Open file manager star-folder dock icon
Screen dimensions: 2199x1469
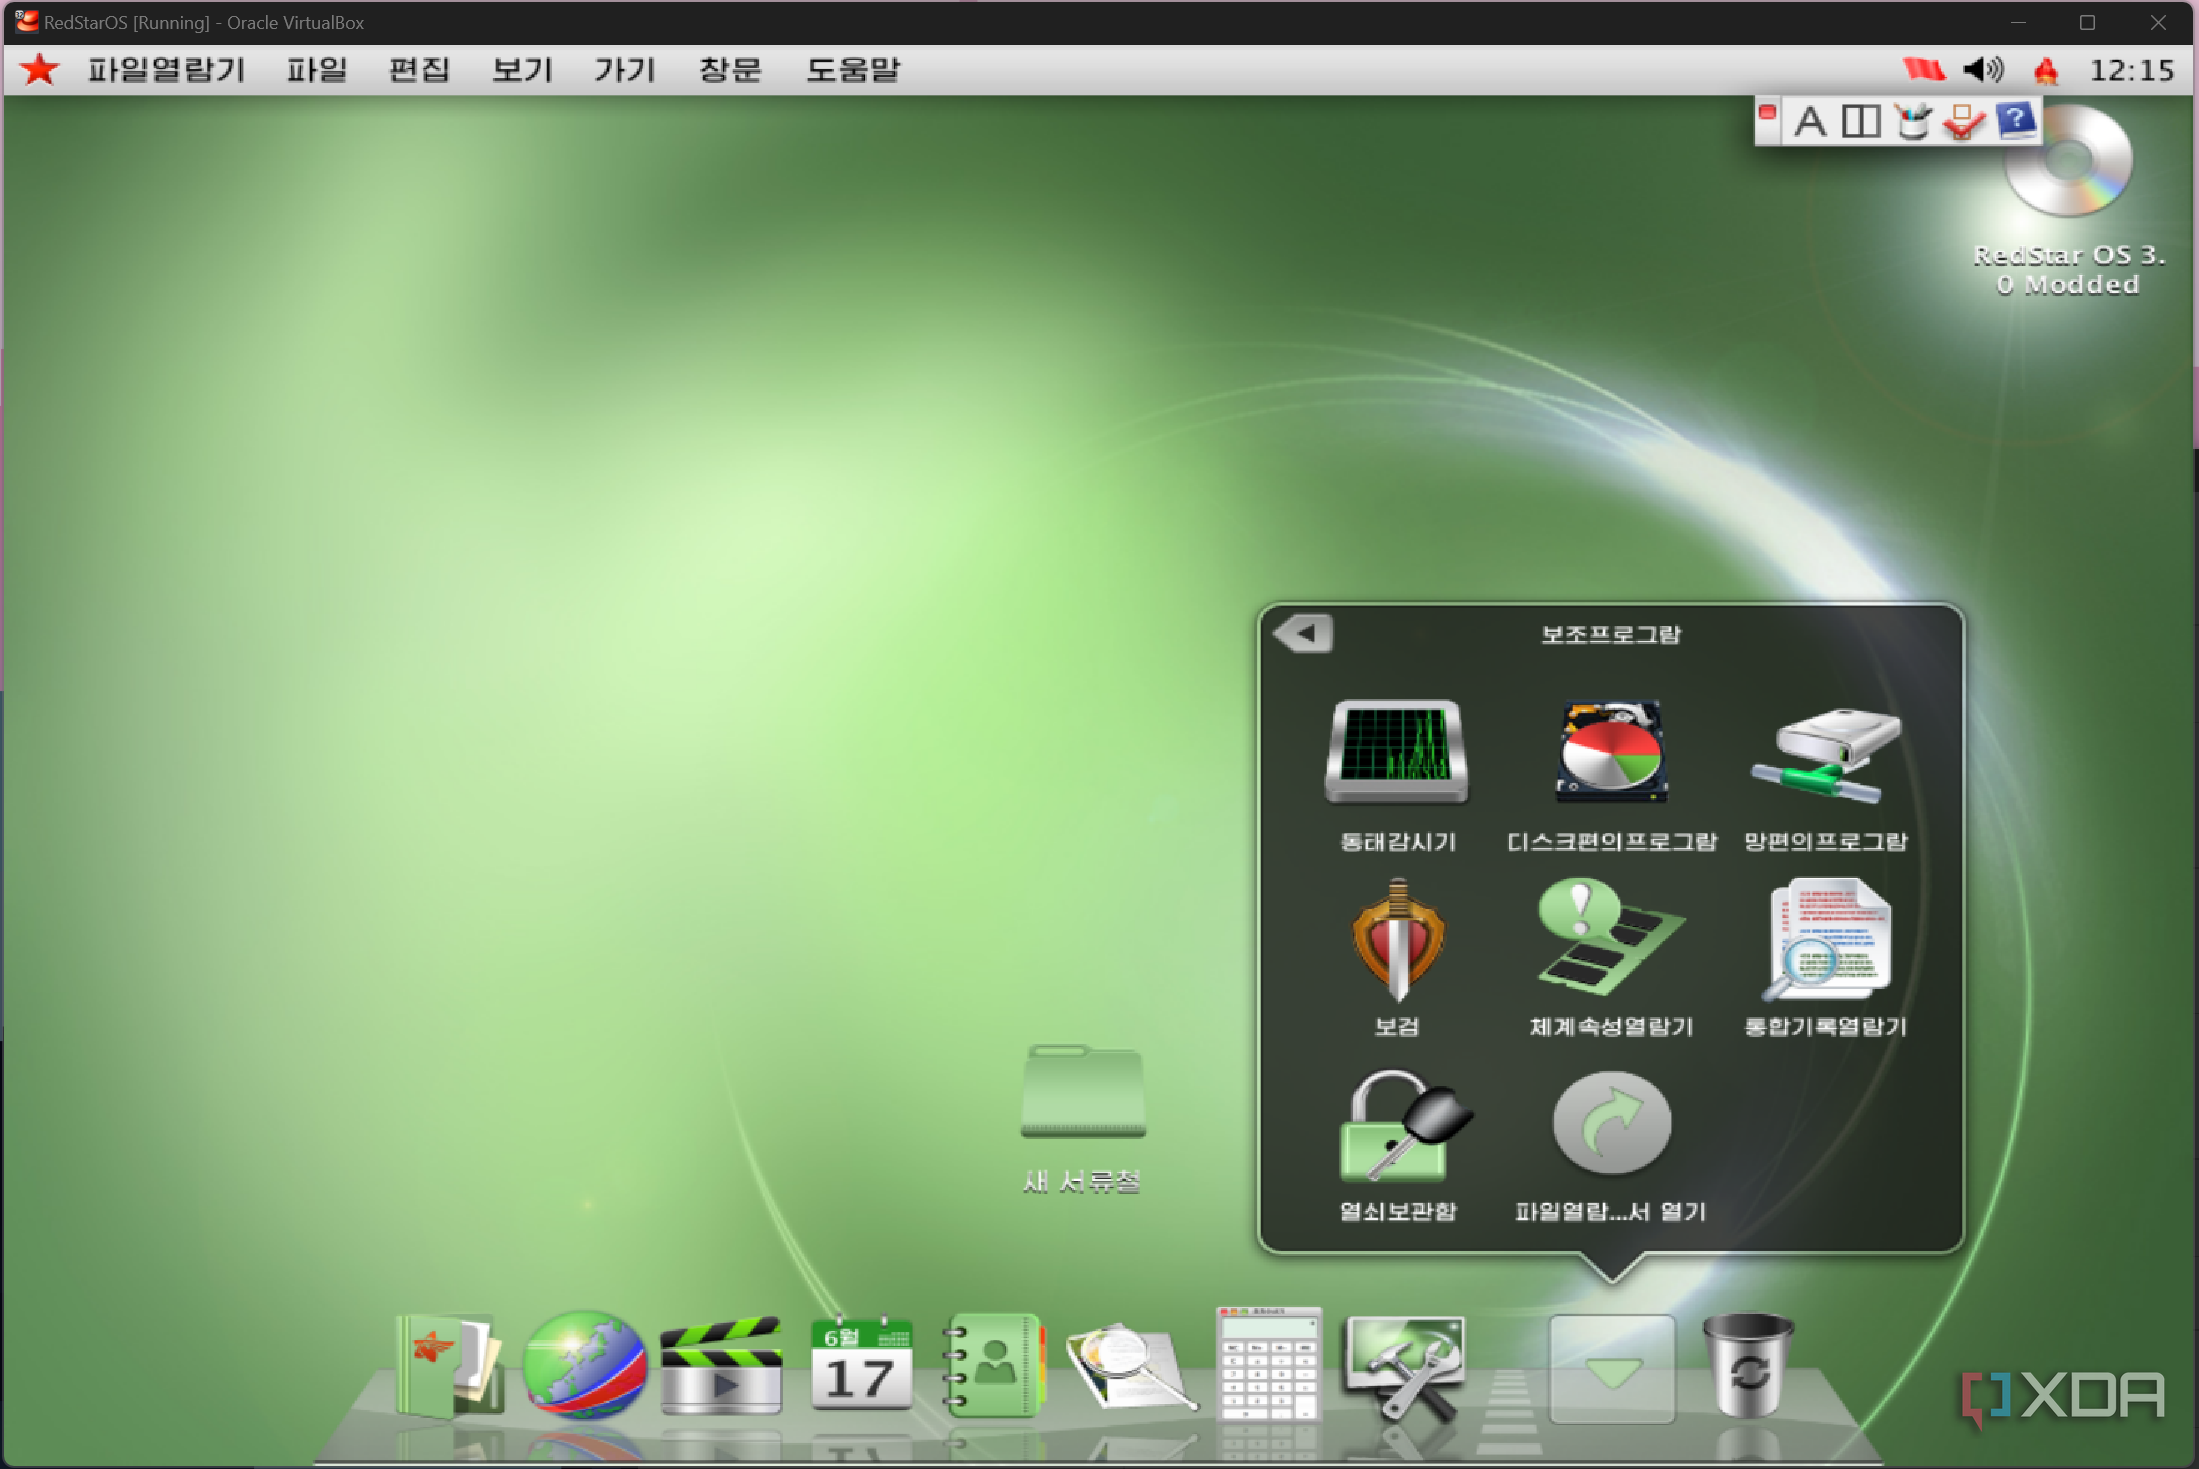coord(449,1367)
